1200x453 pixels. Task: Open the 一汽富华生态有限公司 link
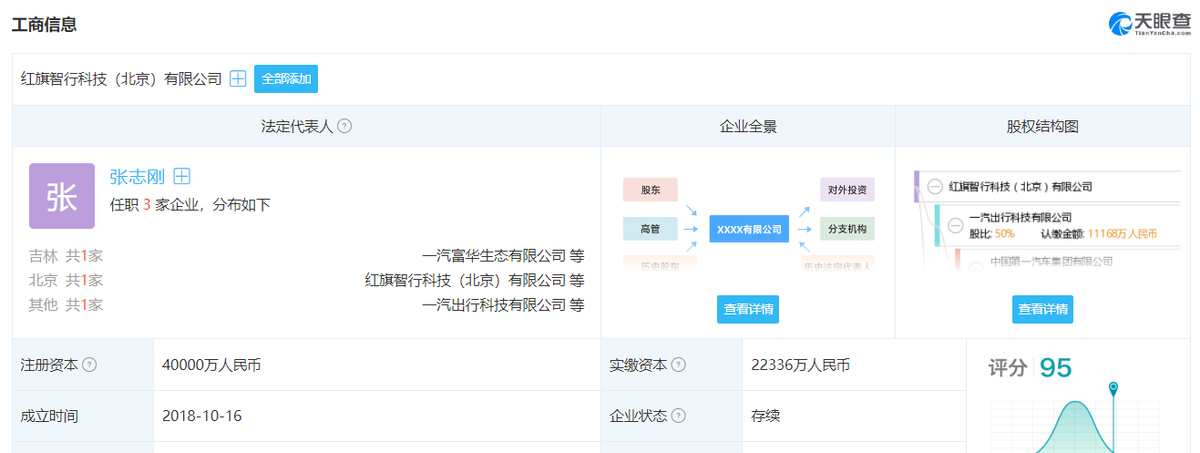(493, 255)
